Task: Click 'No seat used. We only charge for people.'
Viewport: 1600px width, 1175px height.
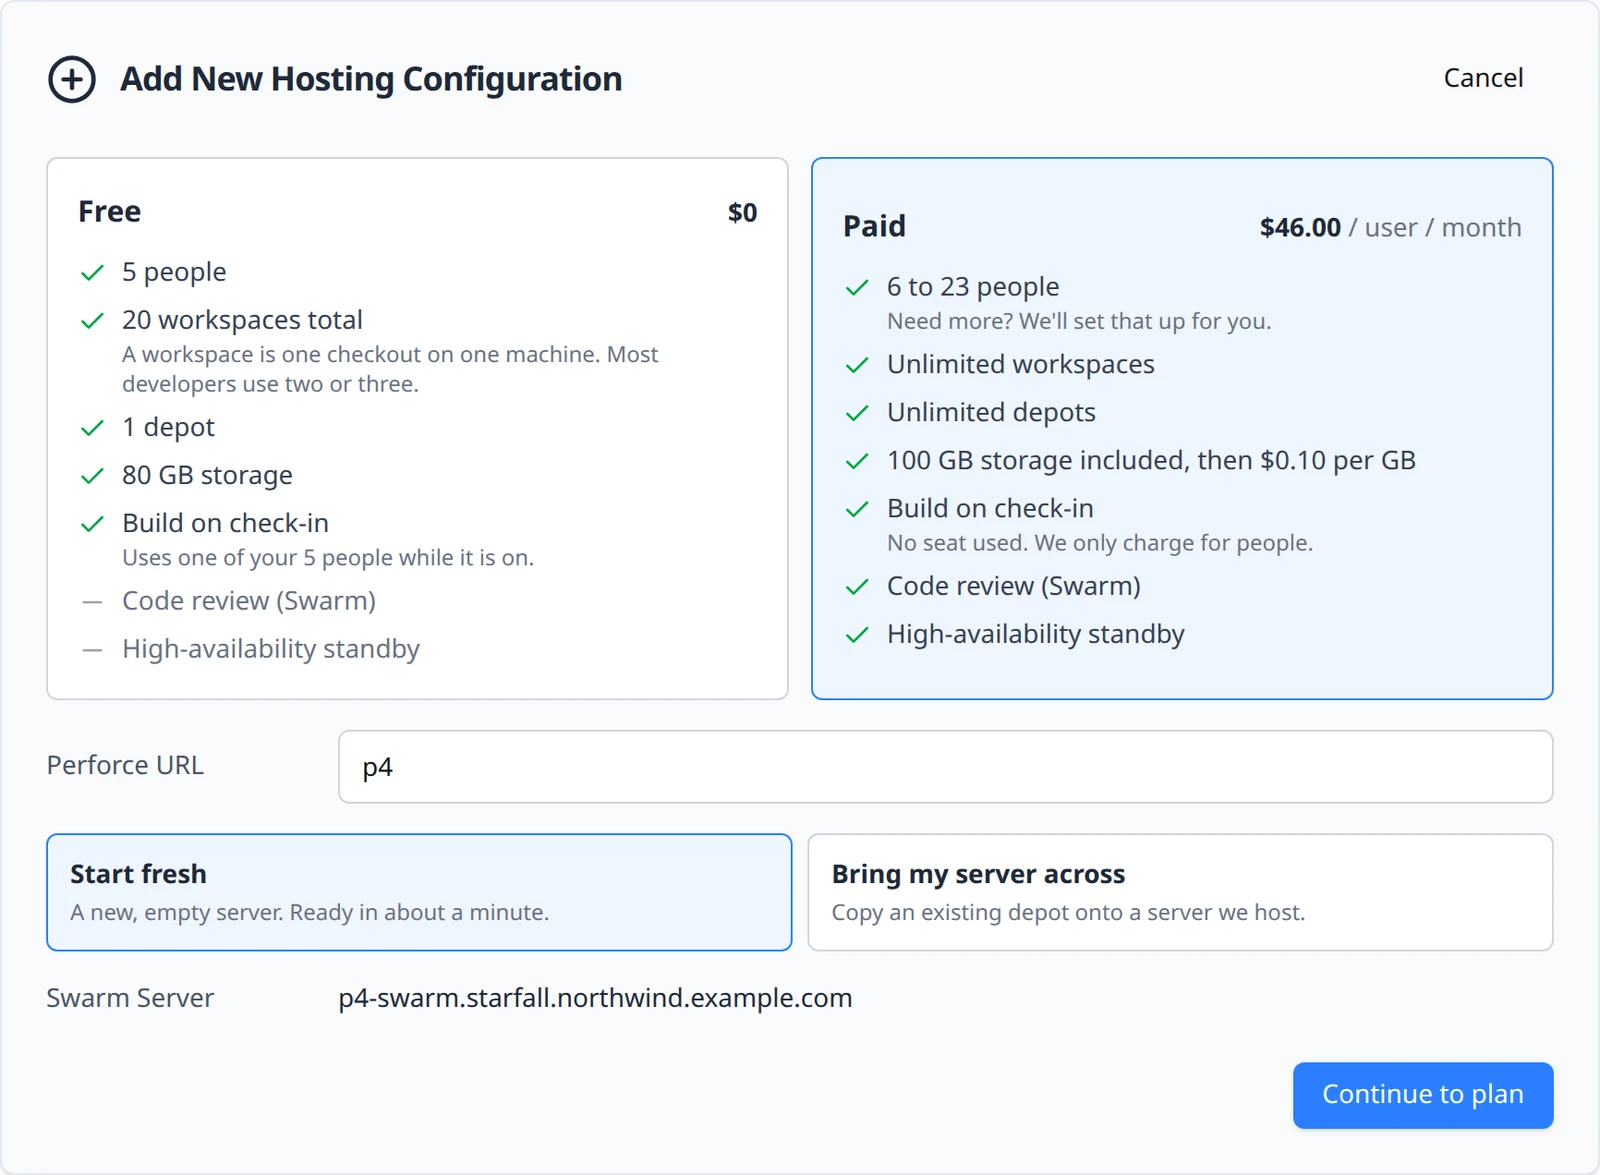Action: [x=1100, y=543]
